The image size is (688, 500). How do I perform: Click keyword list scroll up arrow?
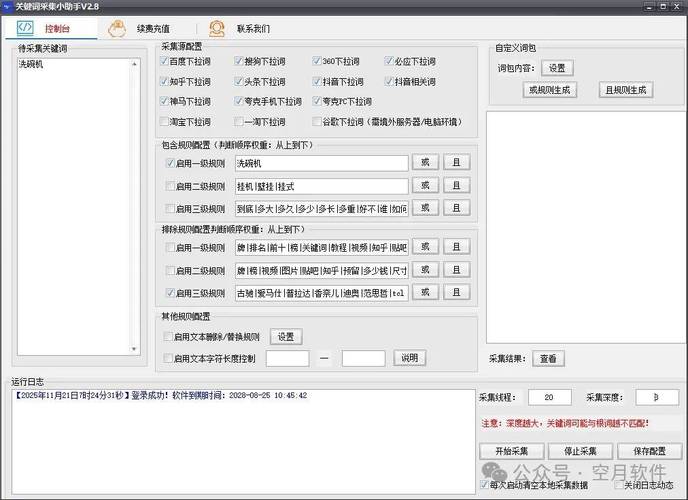(134, 64)
